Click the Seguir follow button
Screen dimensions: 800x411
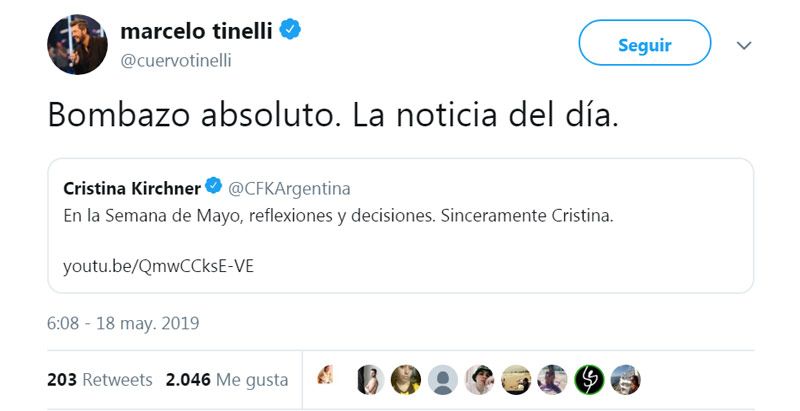[644, 45]
